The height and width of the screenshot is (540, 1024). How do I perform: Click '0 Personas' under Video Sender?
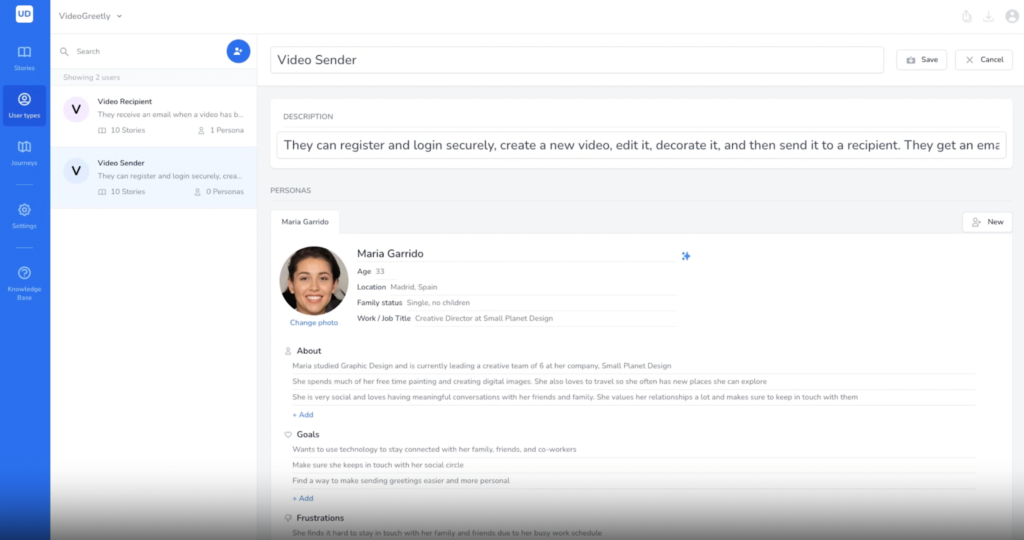click(x=219, y=192)
